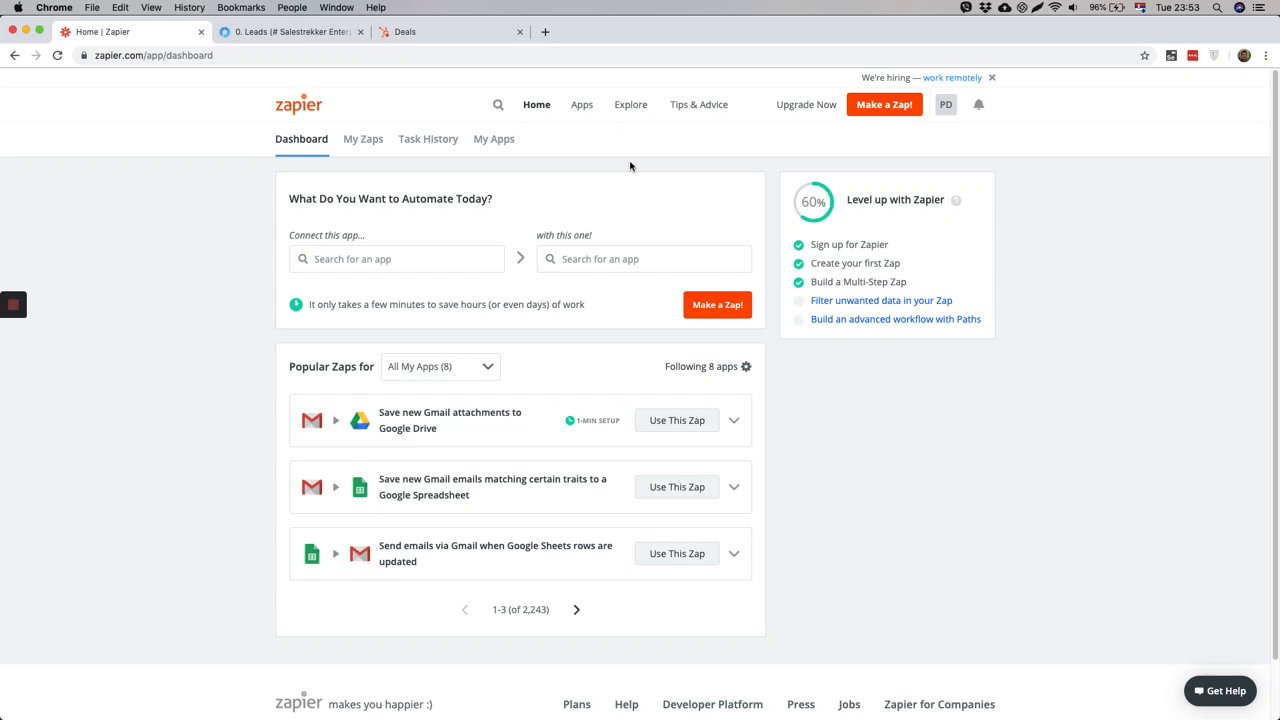Click Google Sheets icon in Send emails Zap
Viewport: 1280px width, 720px height.
pyautogui.click(x=312, y=554)
